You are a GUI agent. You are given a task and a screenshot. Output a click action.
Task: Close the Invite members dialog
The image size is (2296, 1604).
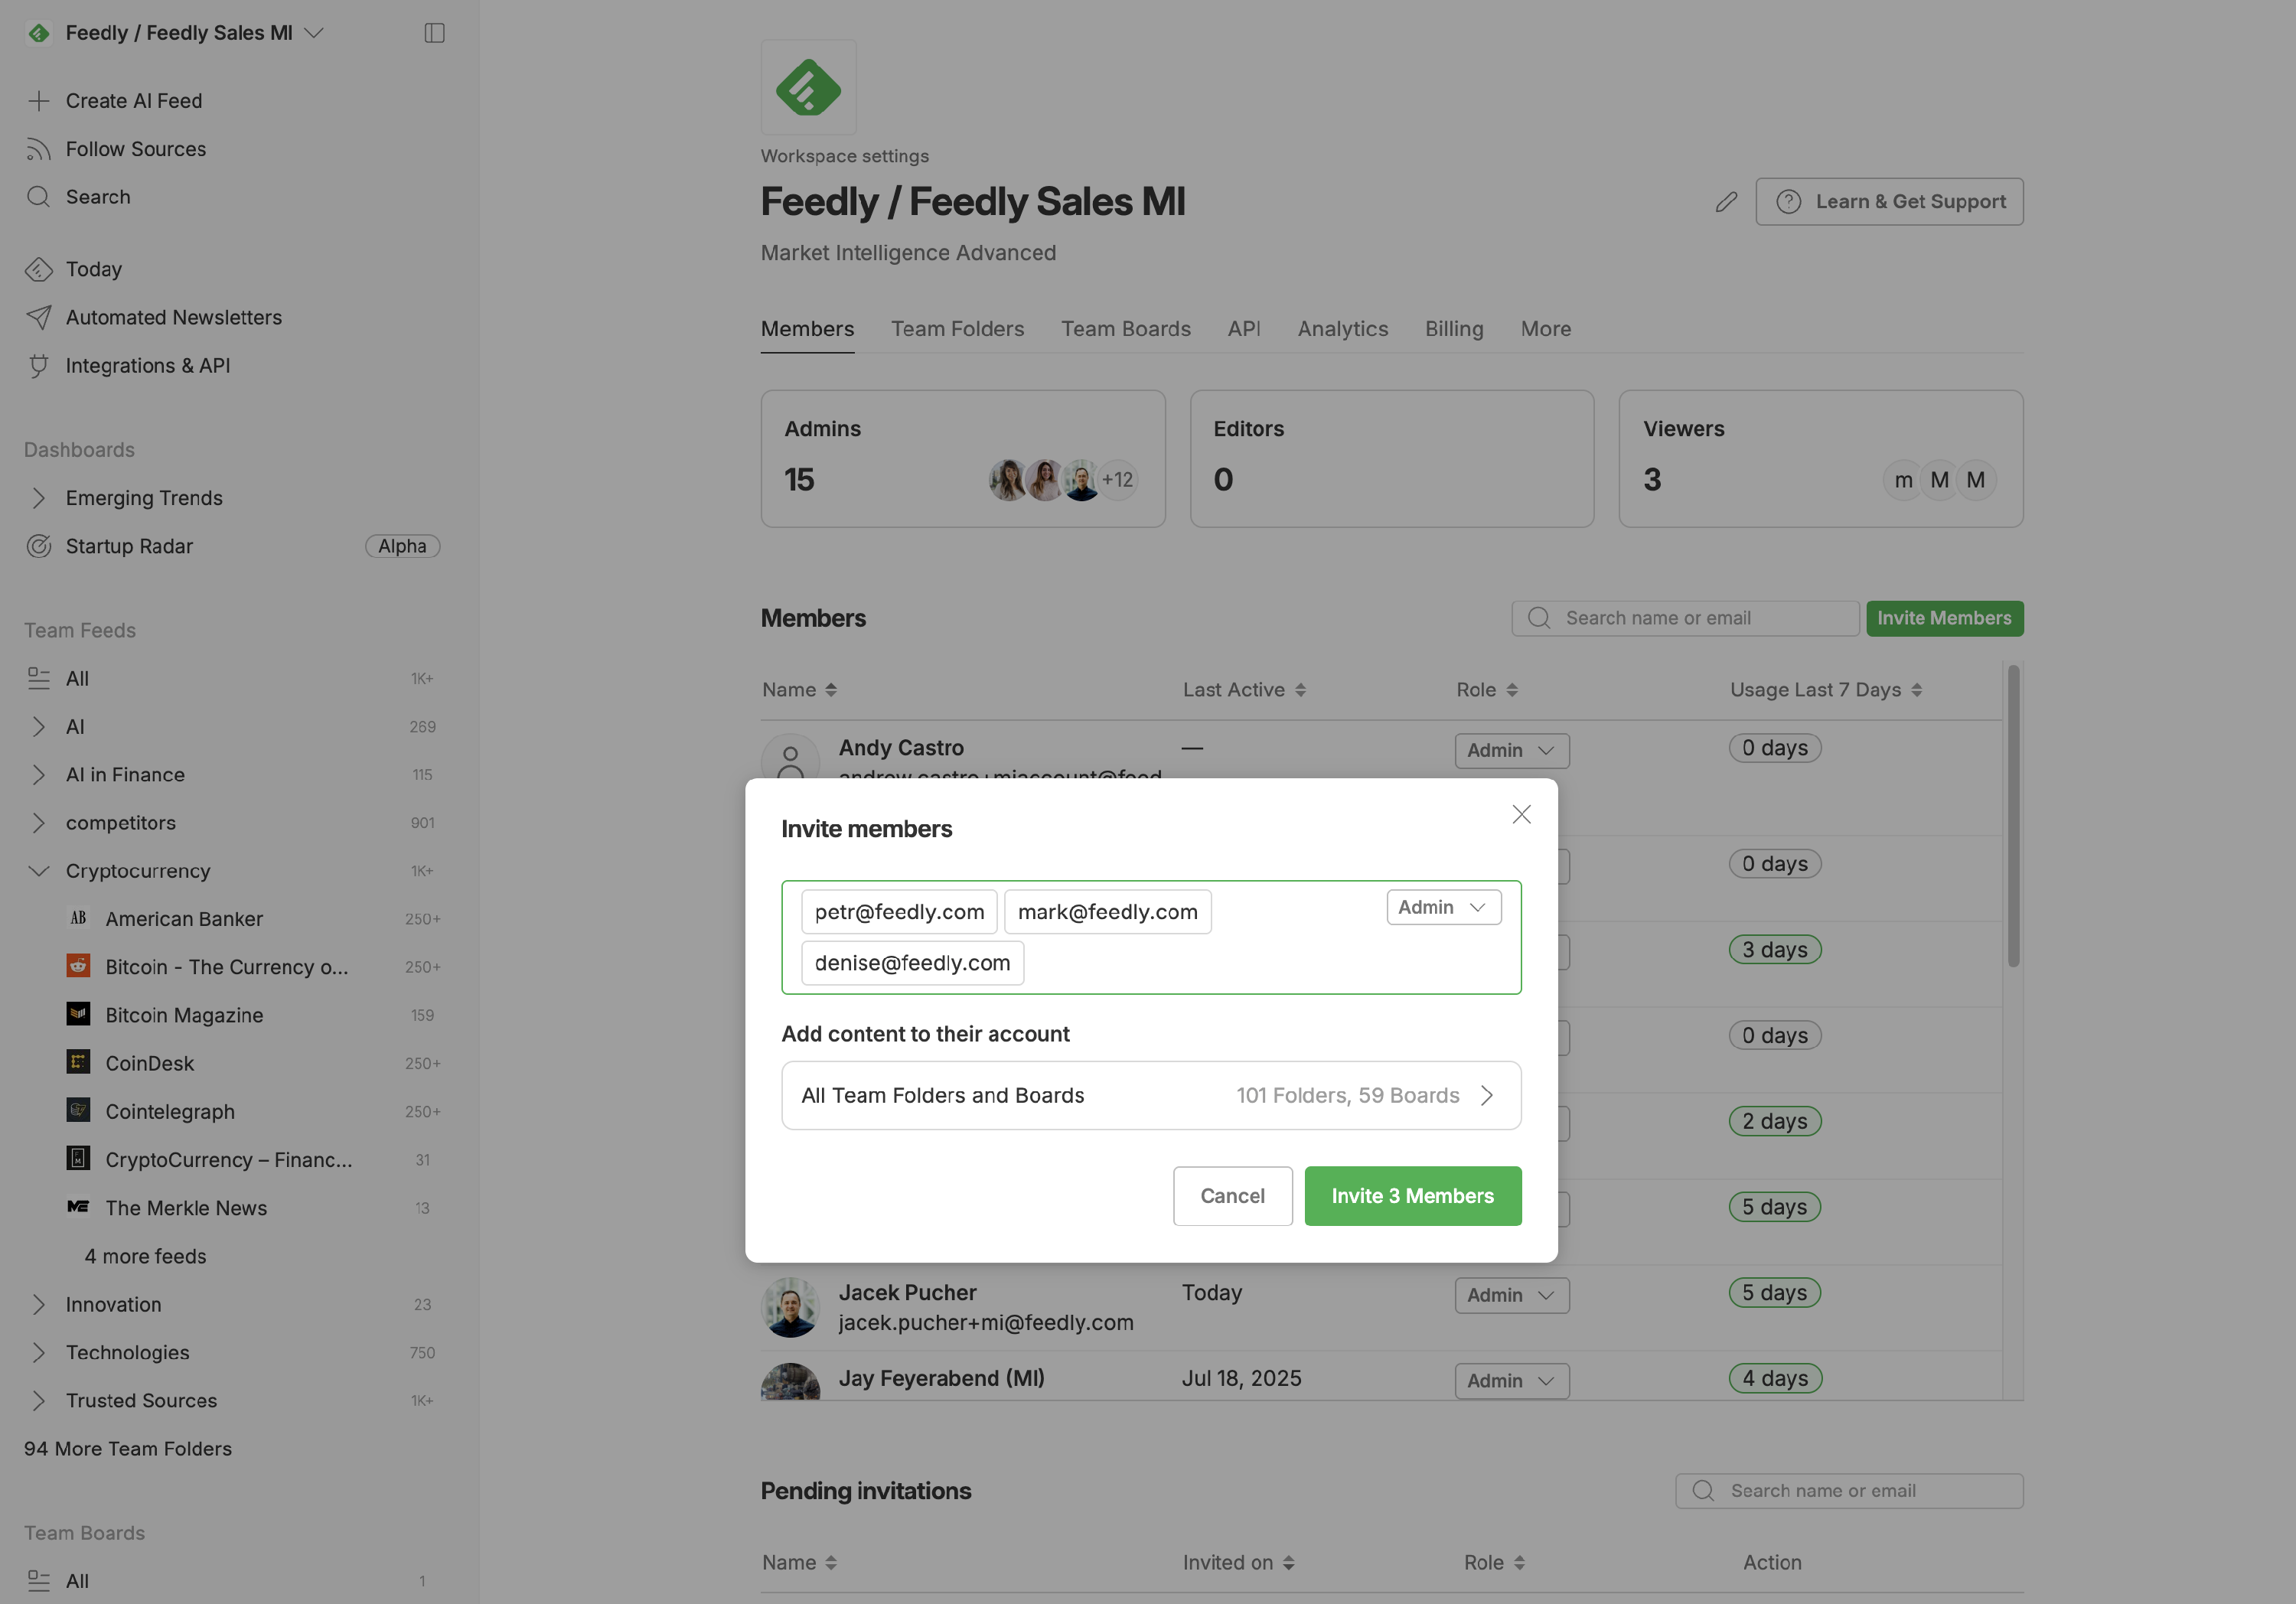point(1521,814)
